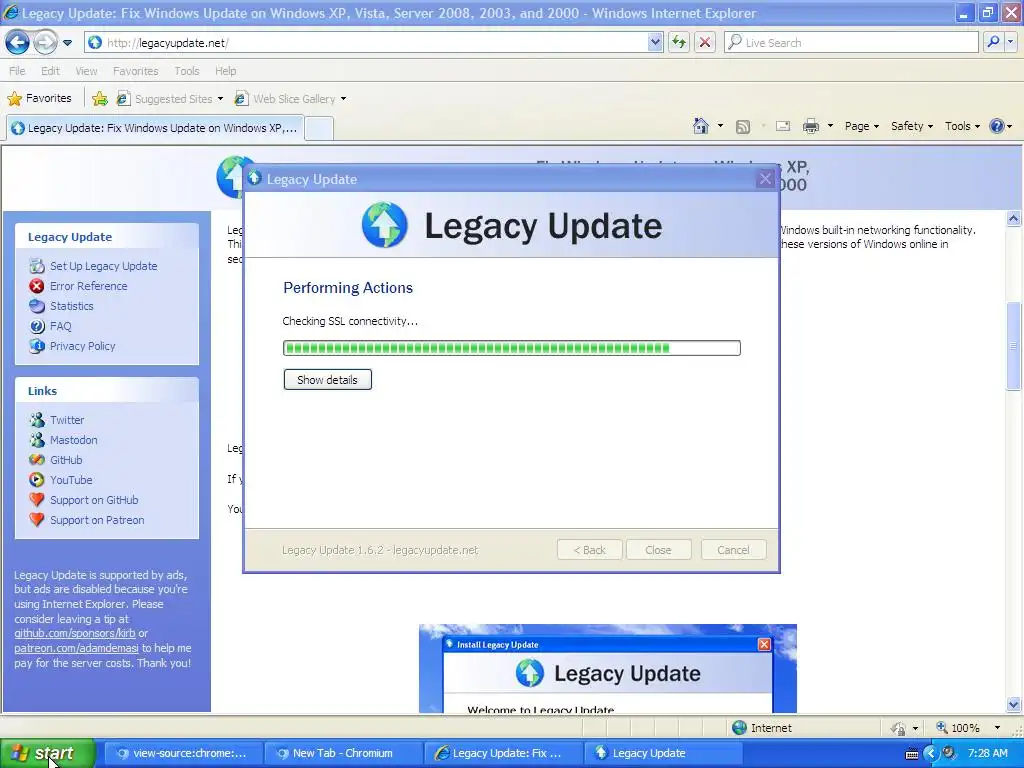Click the Error Reference red X icon
This screenshot has width=1024, height=768.
point(37,286)
